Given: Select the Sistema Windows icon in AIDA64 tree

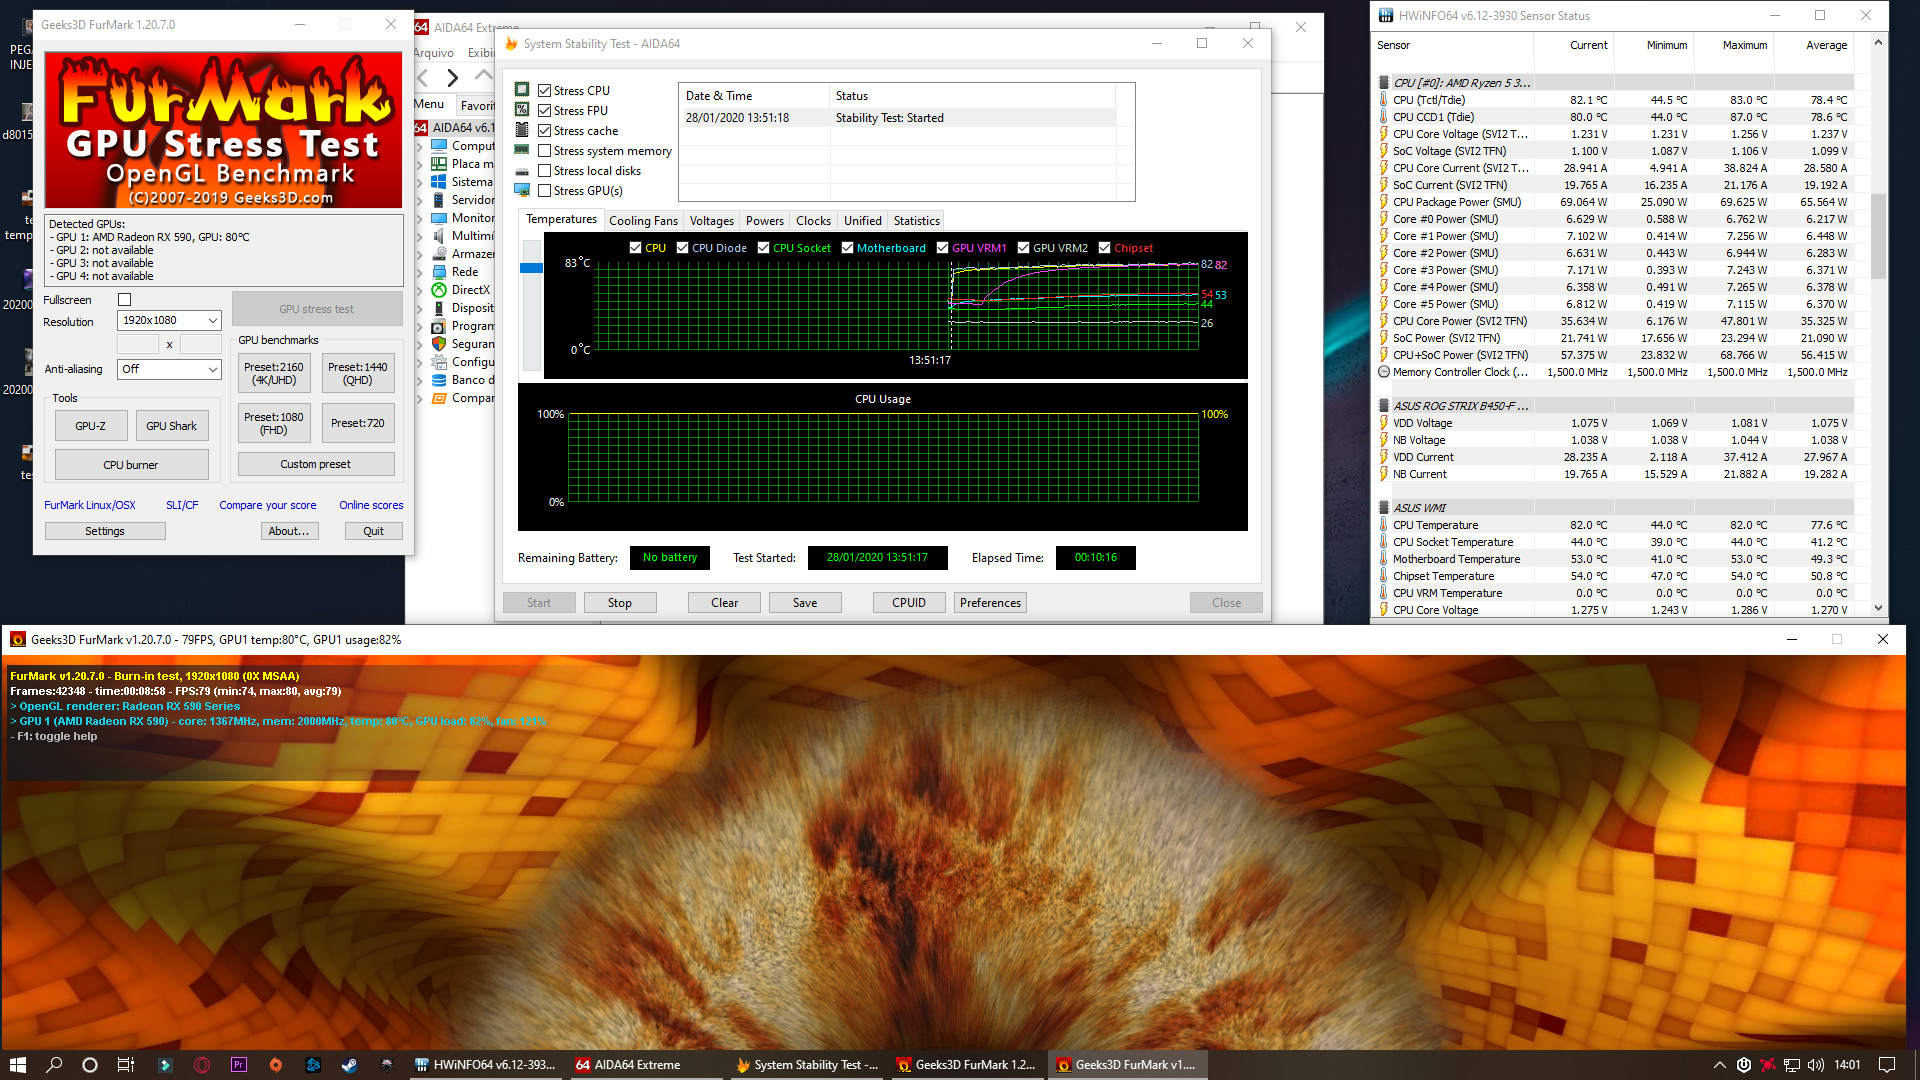Looking at the screenshot, I should (x=439, y=182).
